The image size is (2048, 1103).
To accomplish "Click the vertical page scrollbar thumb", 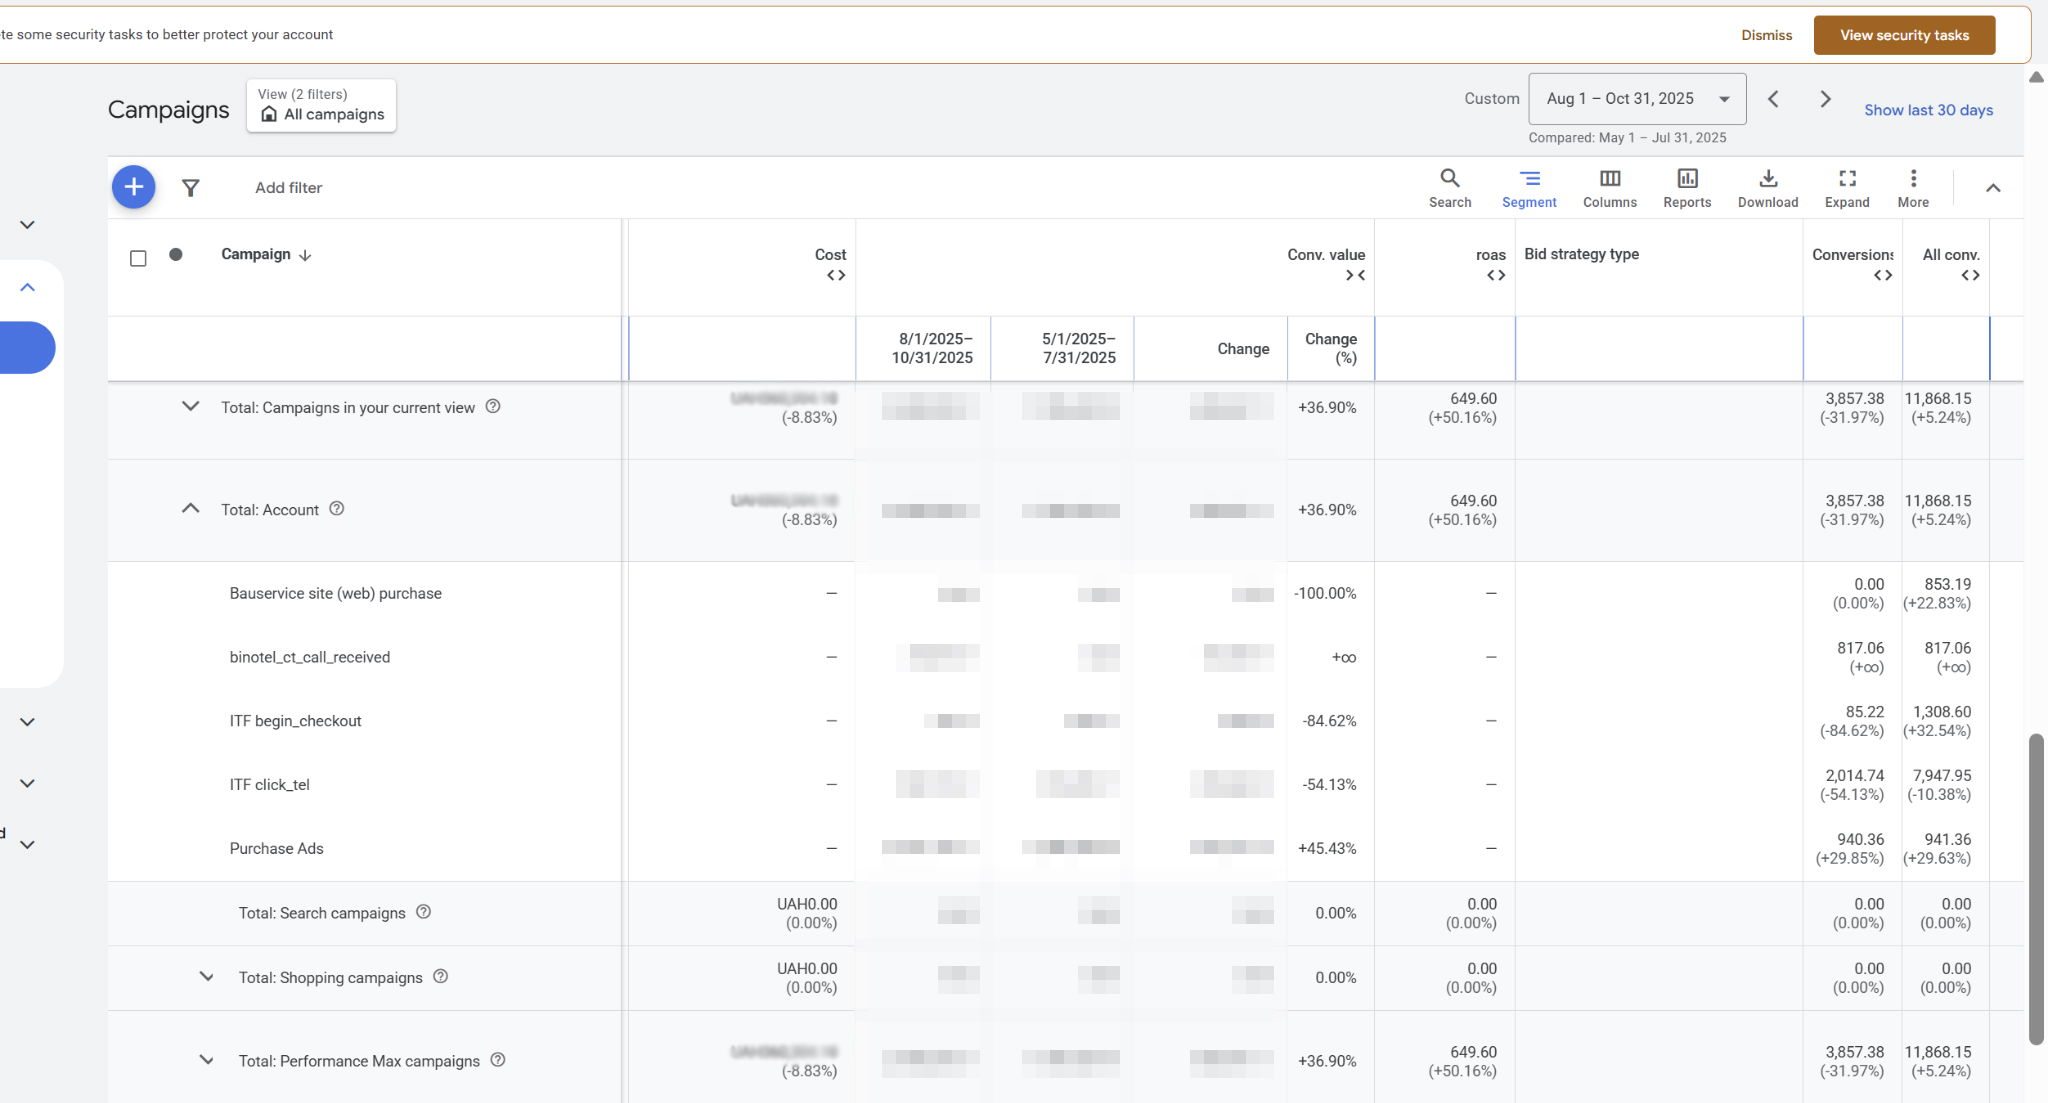I will [x=2036, y=889].
